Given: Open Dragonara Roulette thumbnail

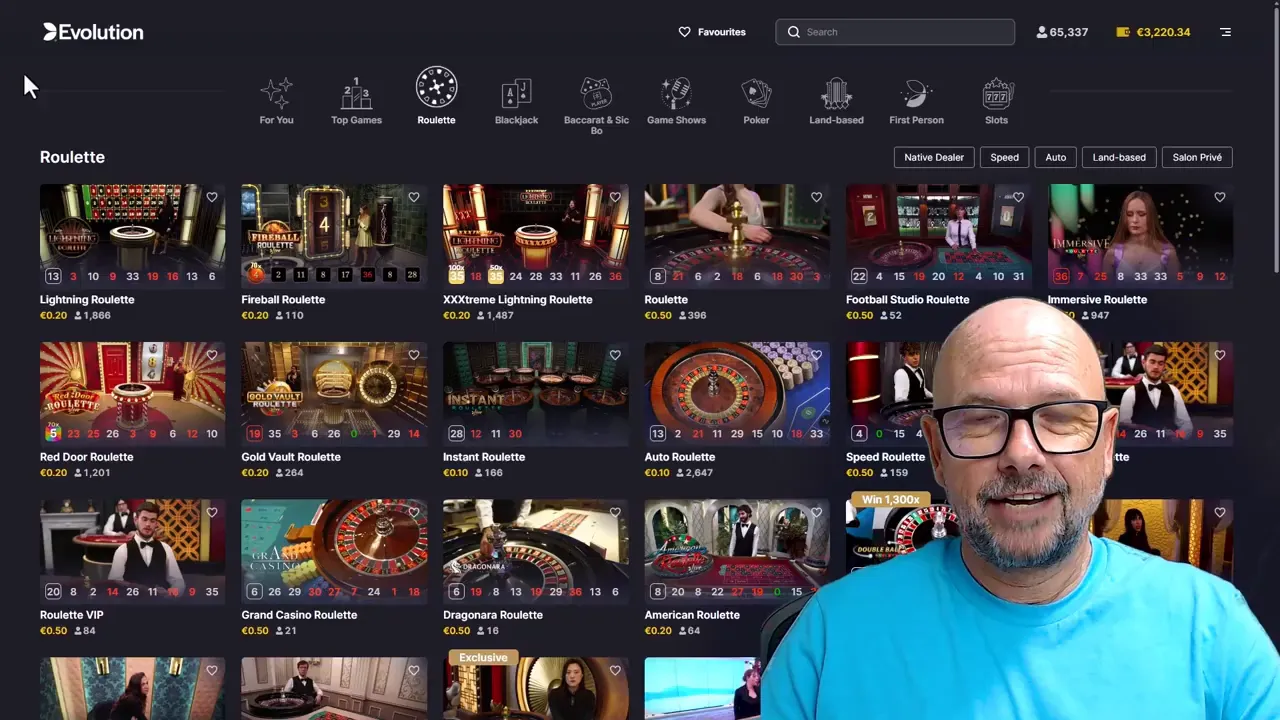Looking at the screenshot, I should [536, 550].
